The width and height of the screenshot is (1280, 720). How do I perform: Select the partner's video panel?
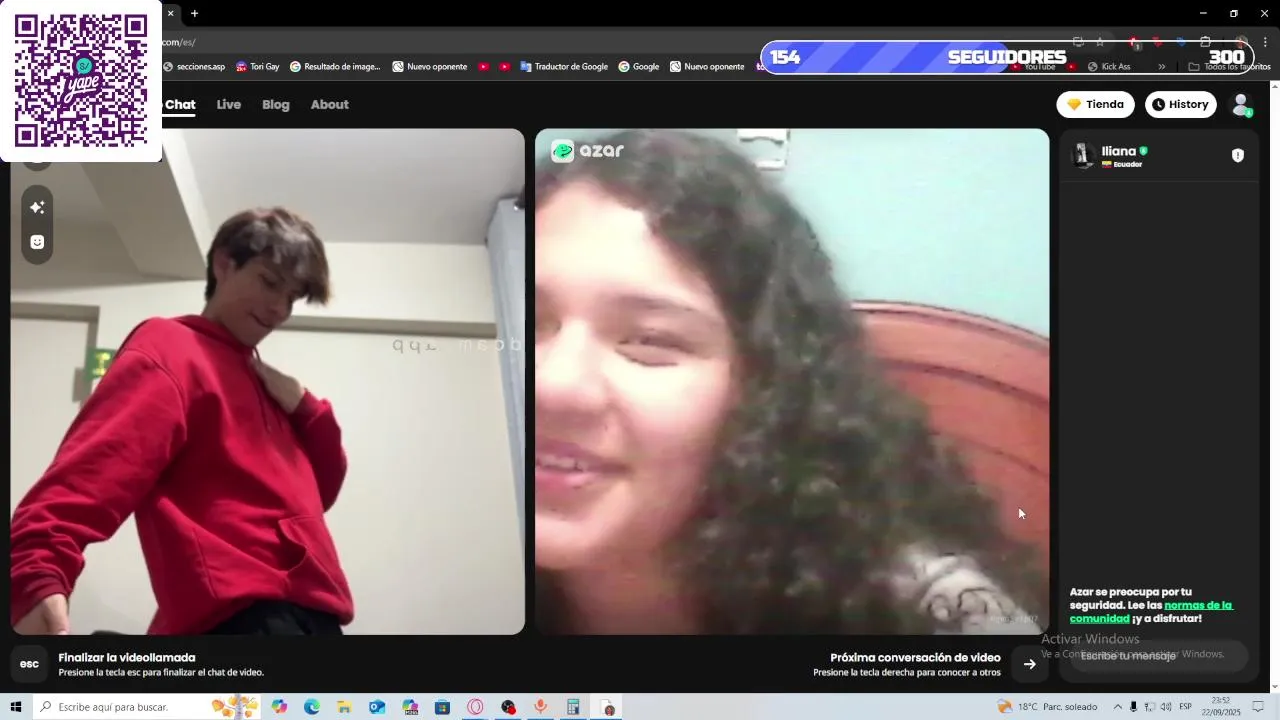point(792,381)
